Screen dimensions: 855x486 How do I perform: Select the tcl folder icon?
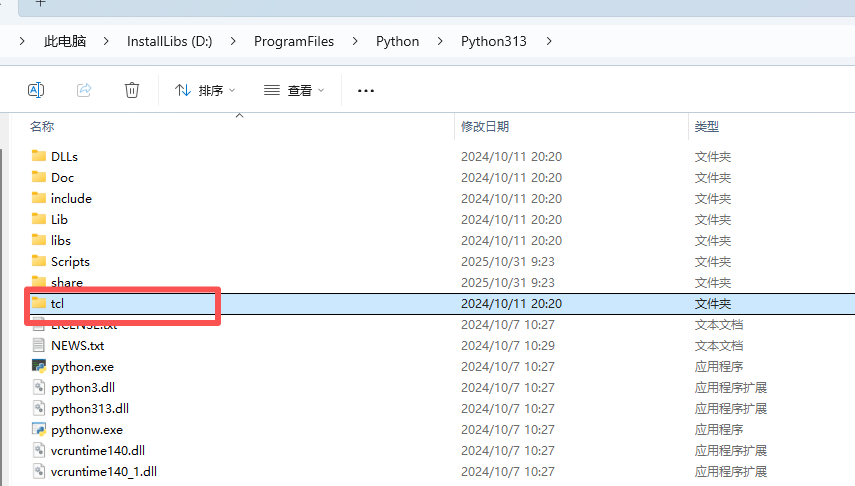pos(39,303)
